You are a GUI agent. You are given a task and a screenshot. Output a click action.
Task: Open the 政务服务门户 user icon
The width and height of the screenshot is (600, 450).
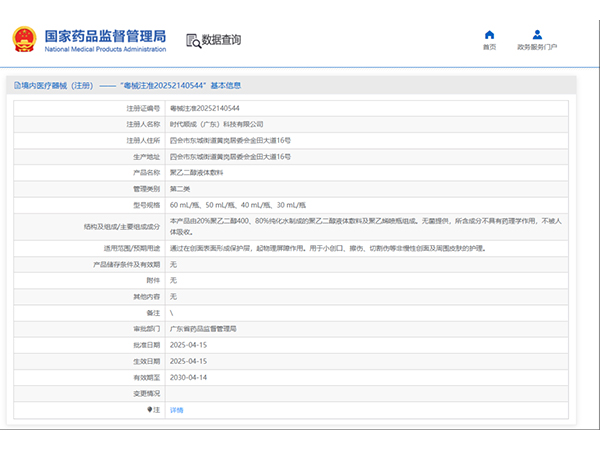[537, 35]
